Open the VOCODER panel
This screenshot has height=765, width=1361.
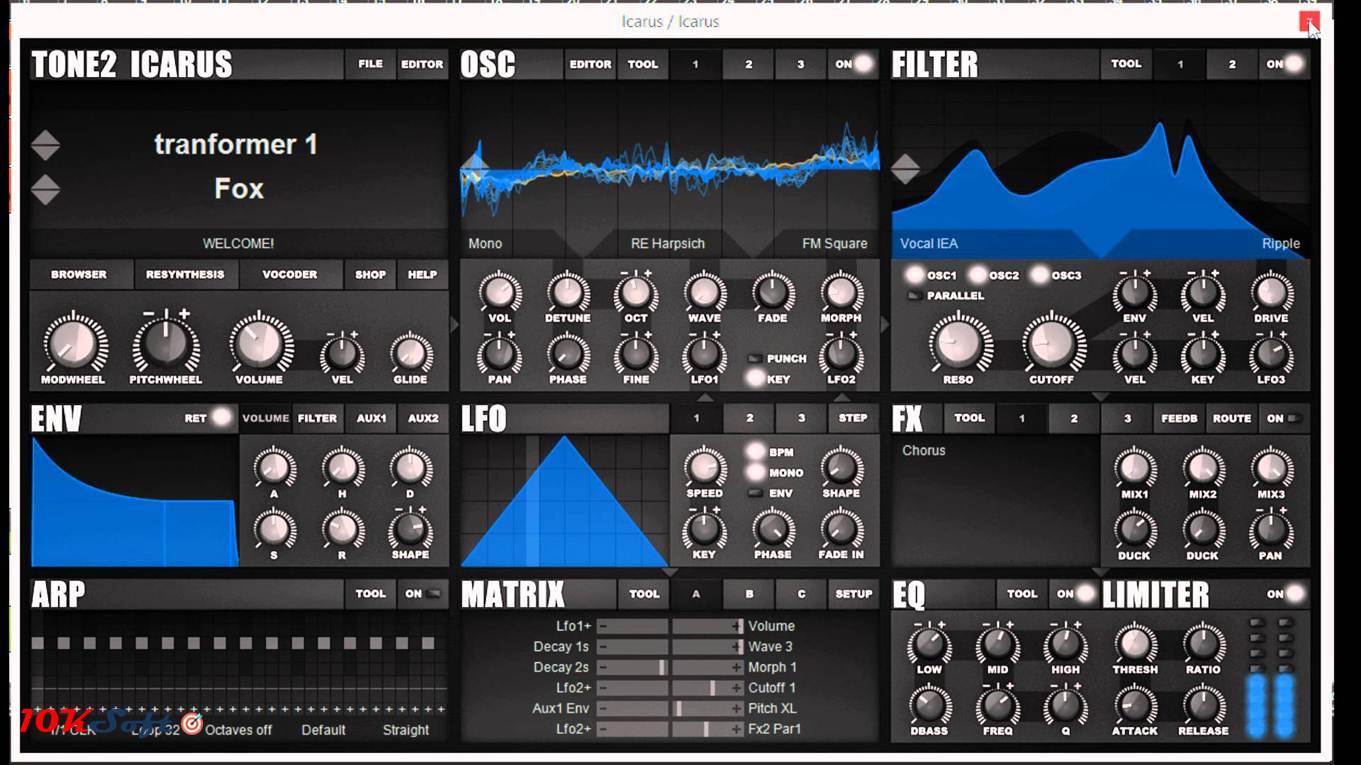[290, 274]
